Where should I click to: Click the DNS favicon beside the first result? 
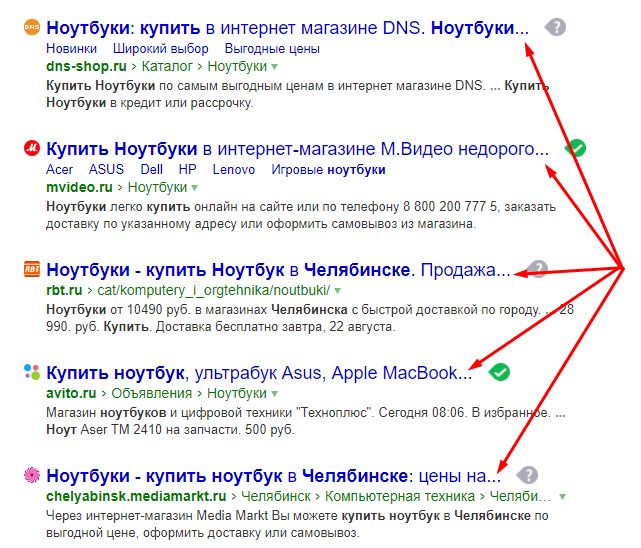pyautogui.click(x=32, y=27)
